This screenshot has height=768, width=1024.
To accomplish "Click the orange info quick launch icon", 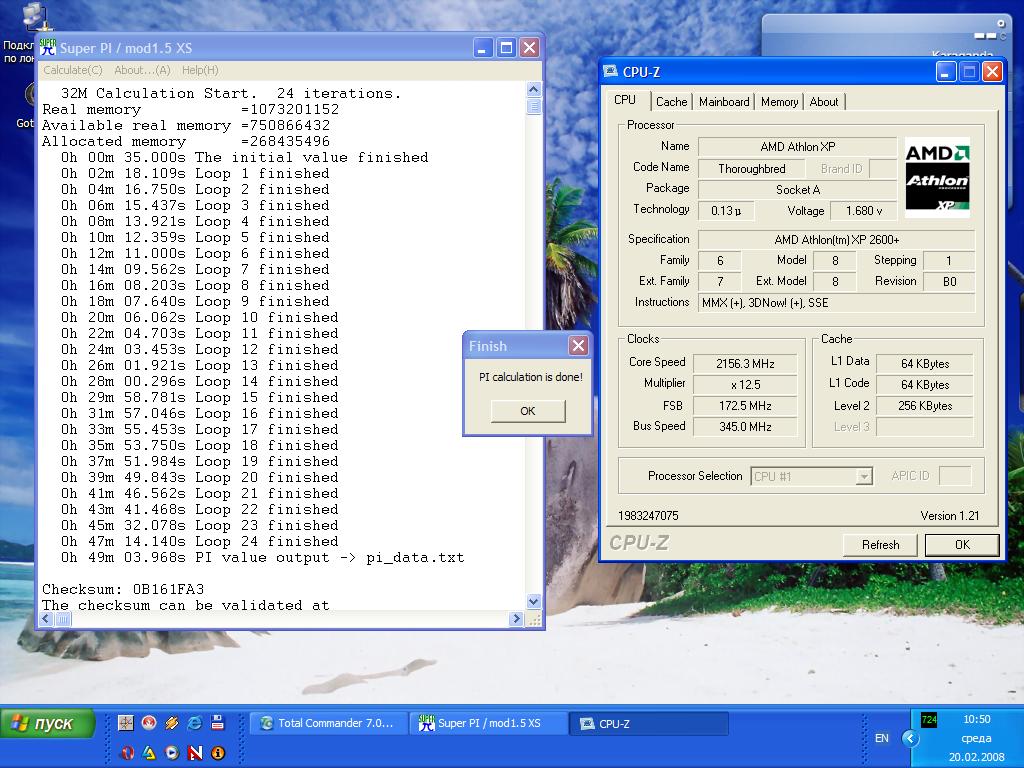I will pyautogui.click(x=217, y=752).
